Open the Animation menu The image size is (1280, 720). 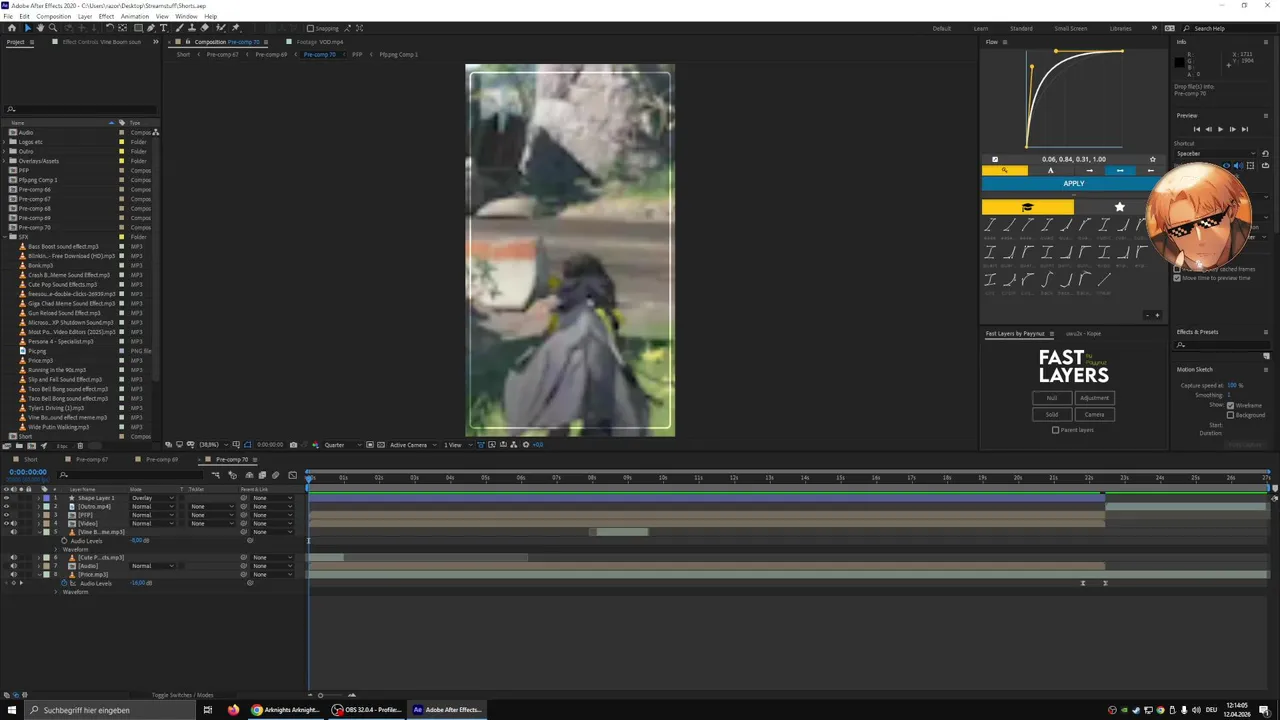(x=134, y=16)
